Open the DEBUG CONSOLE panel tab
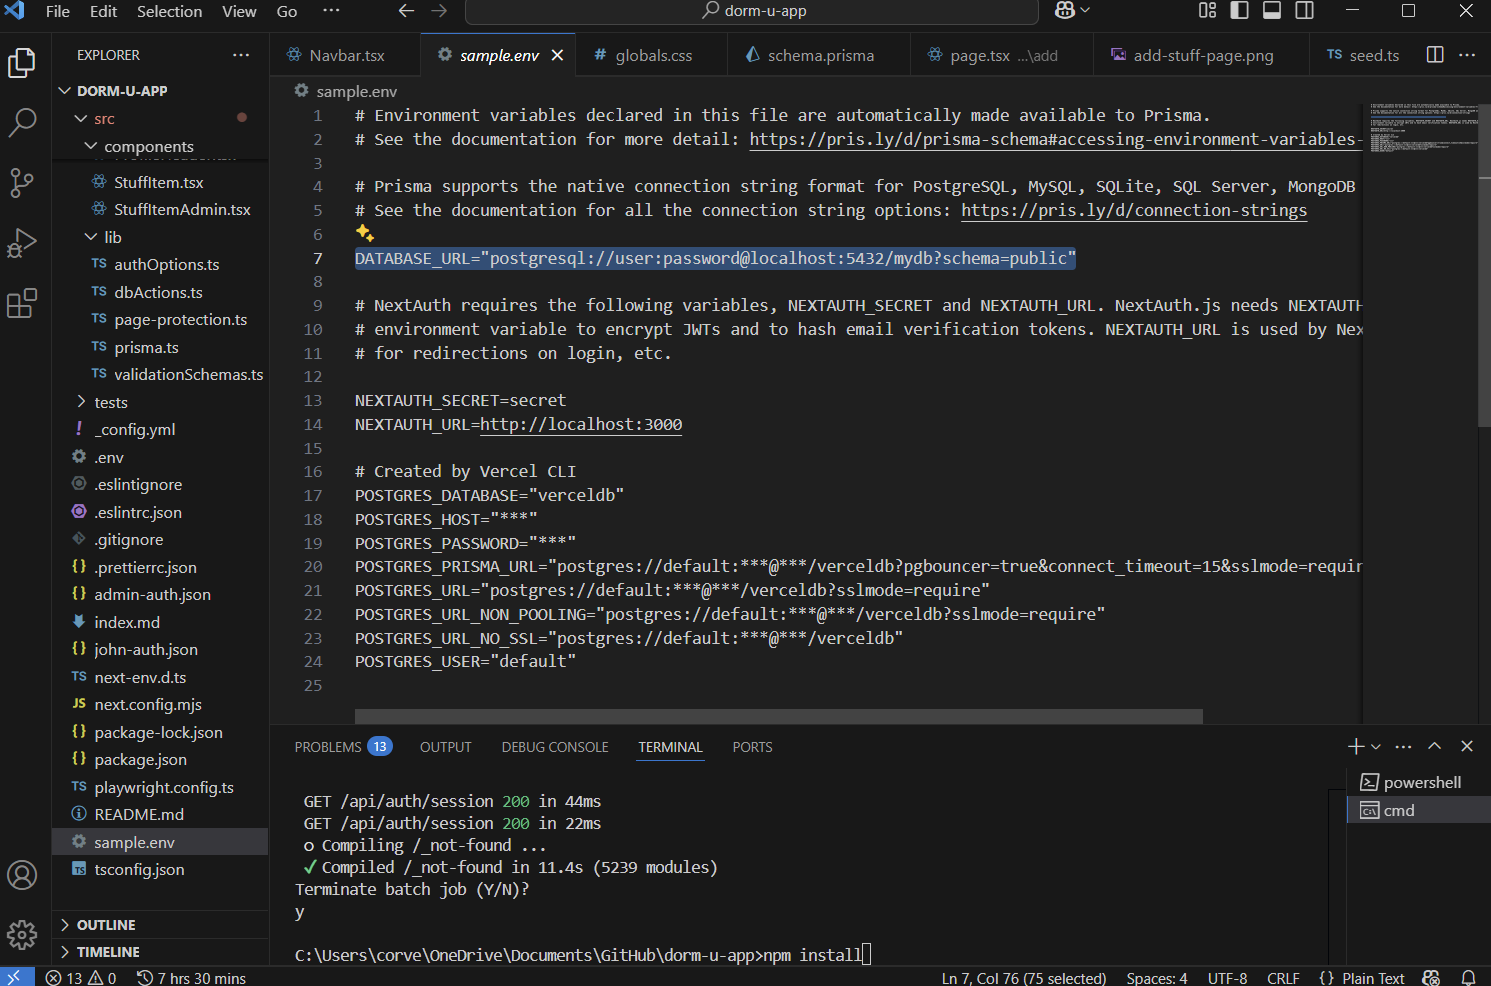Image resolution: width=1491 pixels, height=986 pixels. [555, 747]
